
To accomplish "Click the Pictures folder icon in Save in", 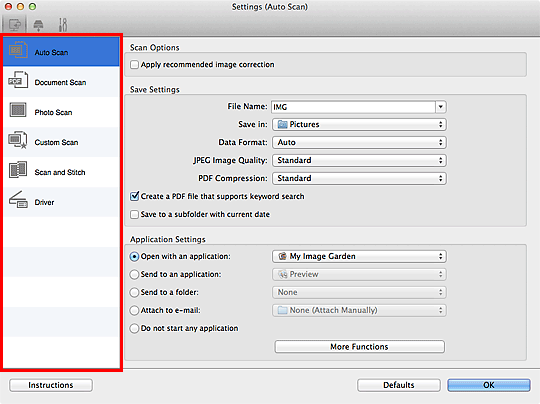I will click(x=282, y=124).
